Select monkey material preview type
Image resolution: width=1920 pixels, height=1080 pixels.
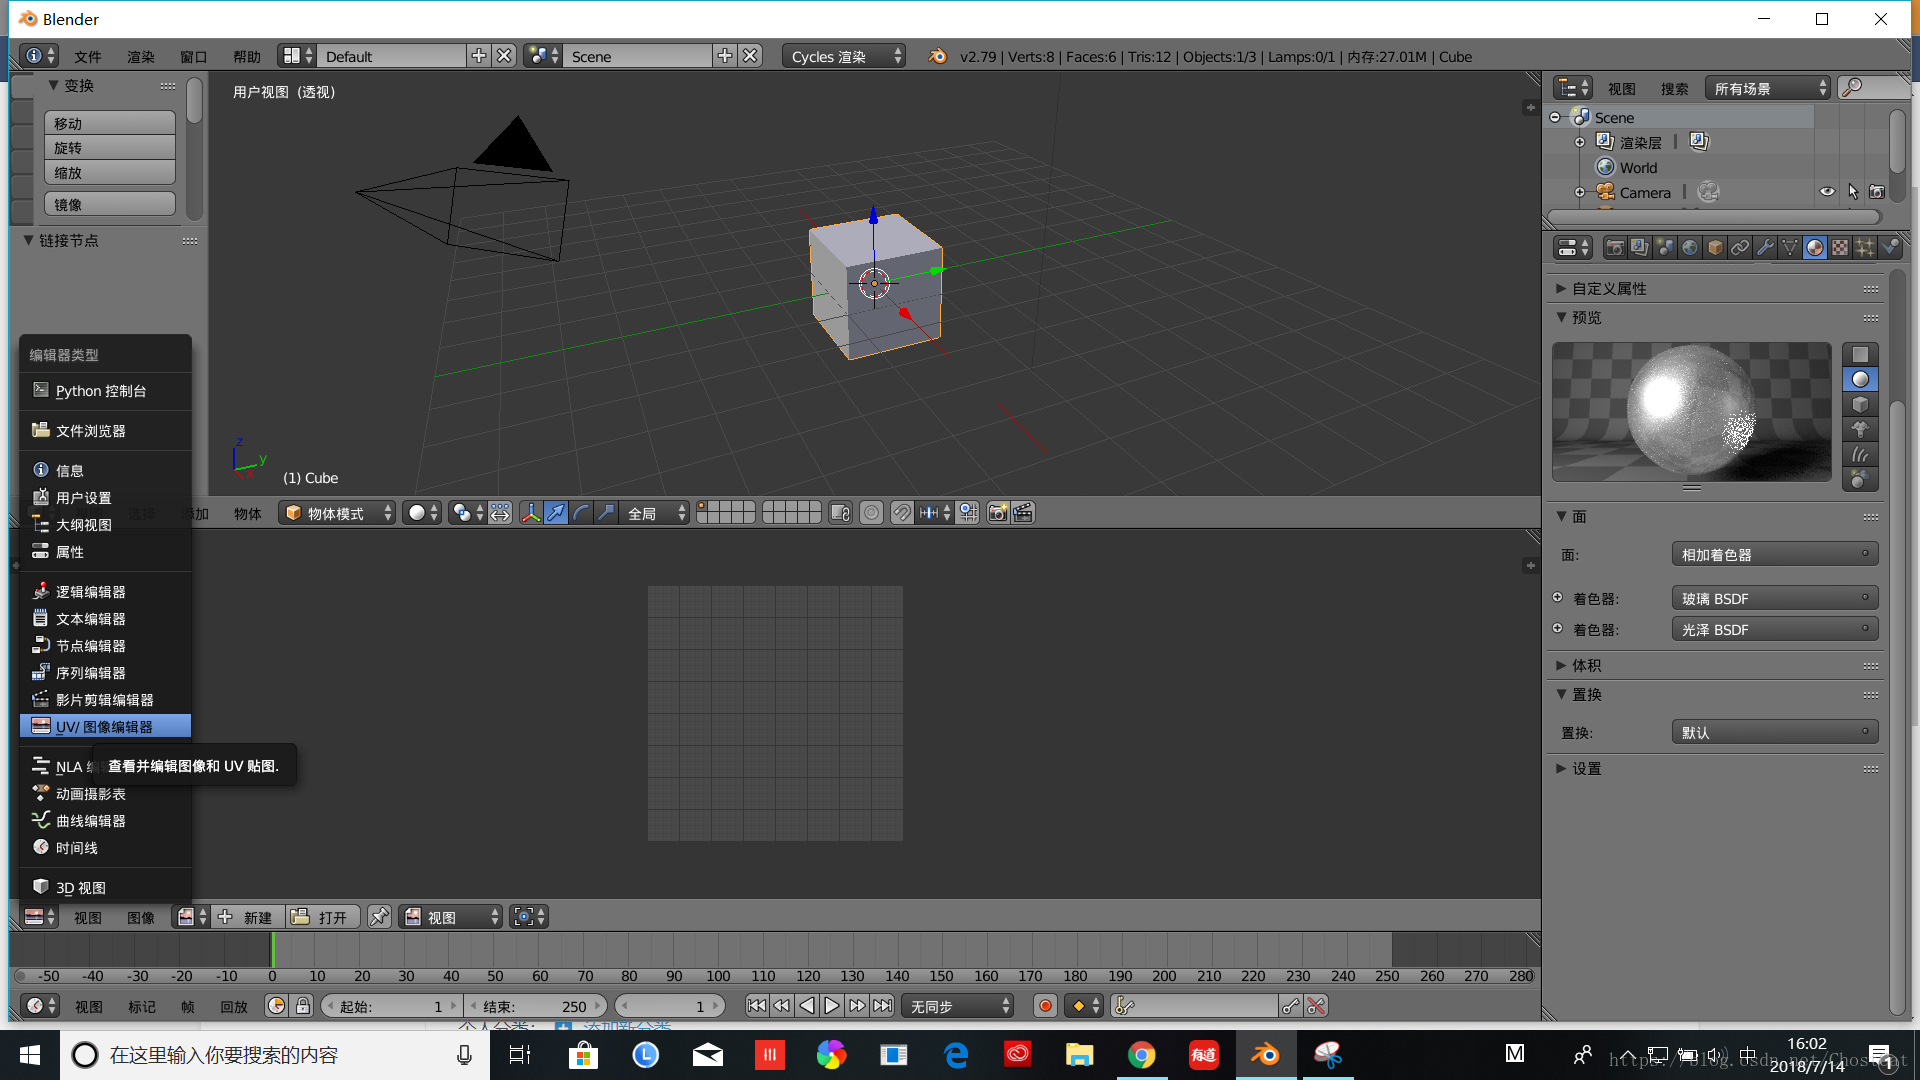point(1860,429)
